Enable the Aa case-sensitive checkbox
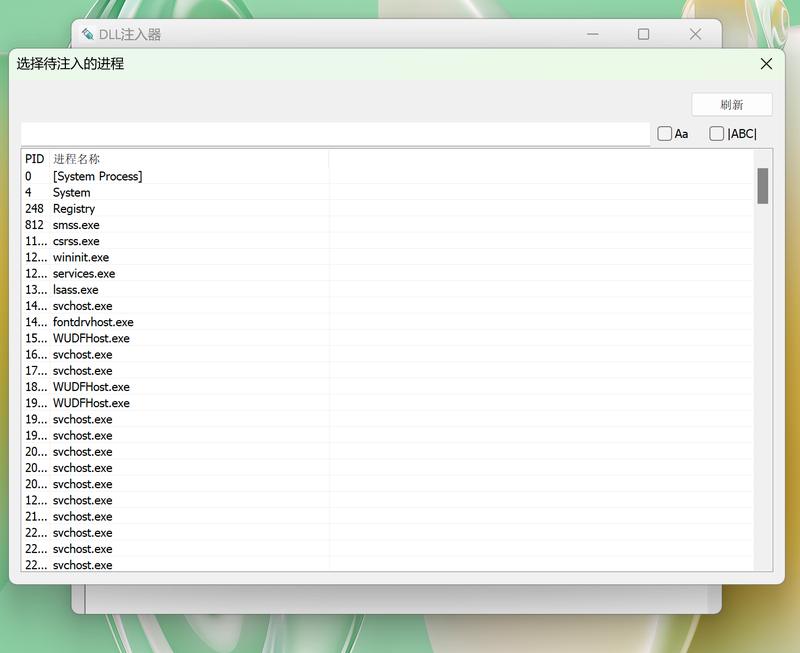800x653 pixels. pos(664,134)
